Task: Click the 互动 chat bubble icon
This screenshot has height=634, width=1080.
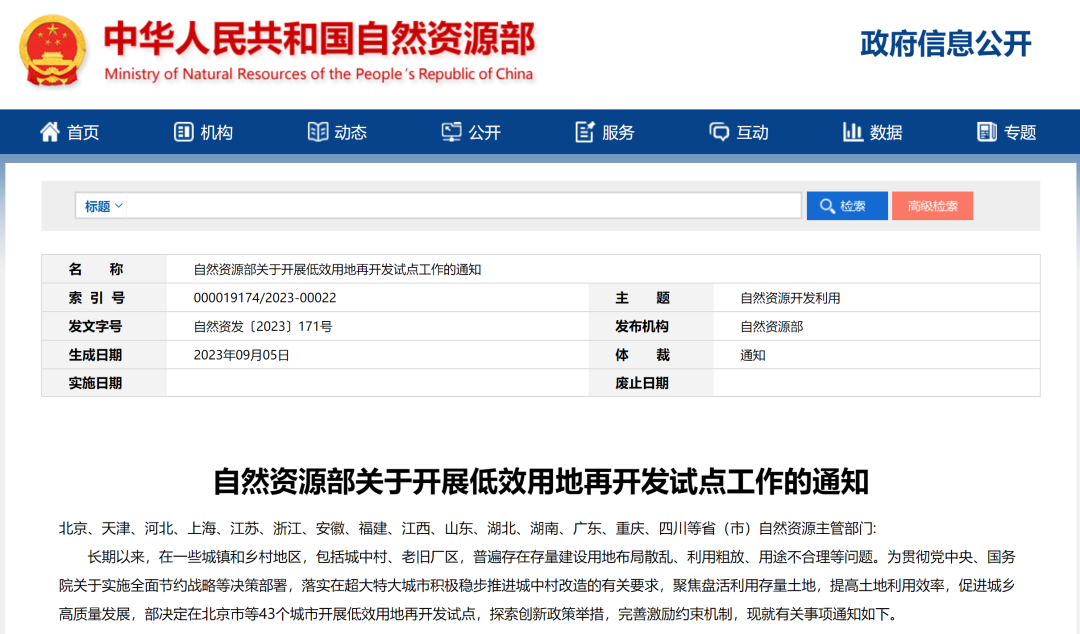Action: pos(720,132)
